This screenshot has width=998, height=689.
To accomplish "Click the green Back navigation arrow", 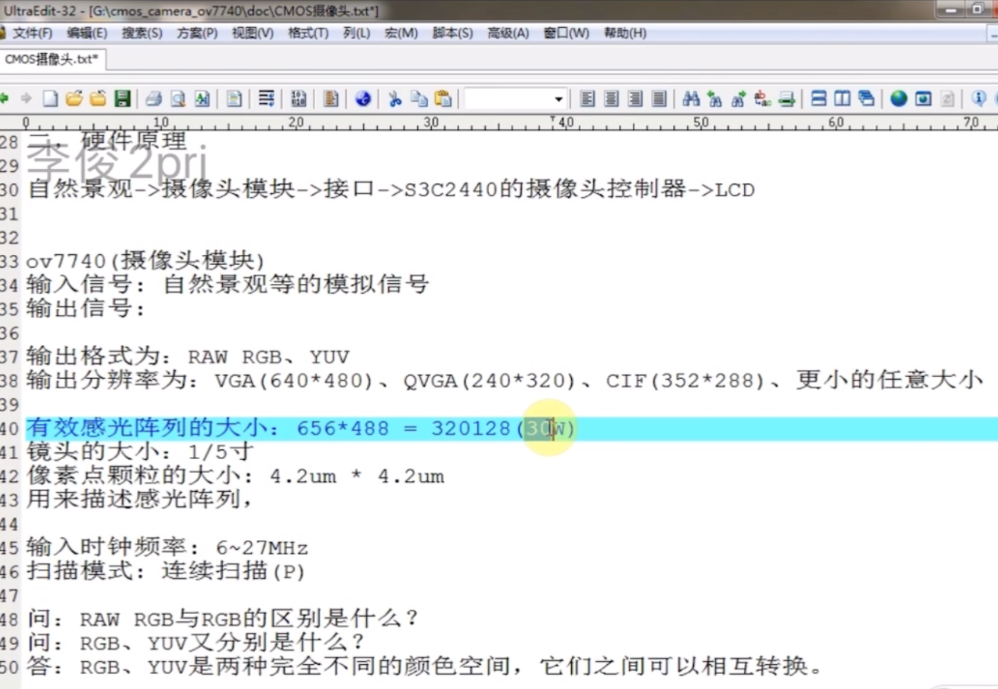I will pyautogui.click(x=4, y=99).
